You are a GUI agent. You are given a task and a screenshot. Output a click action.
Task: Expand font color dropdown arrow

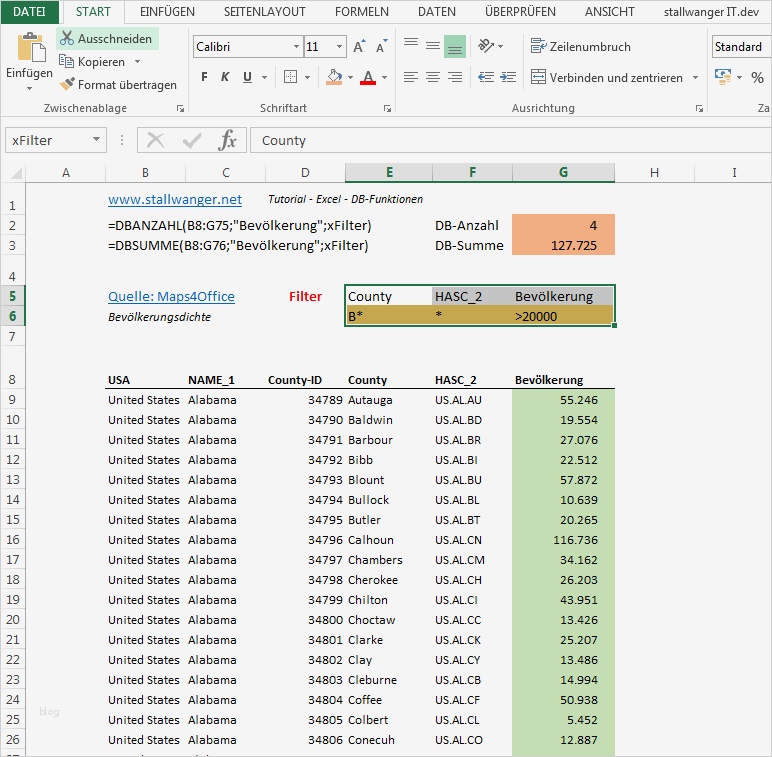(384, 77)
